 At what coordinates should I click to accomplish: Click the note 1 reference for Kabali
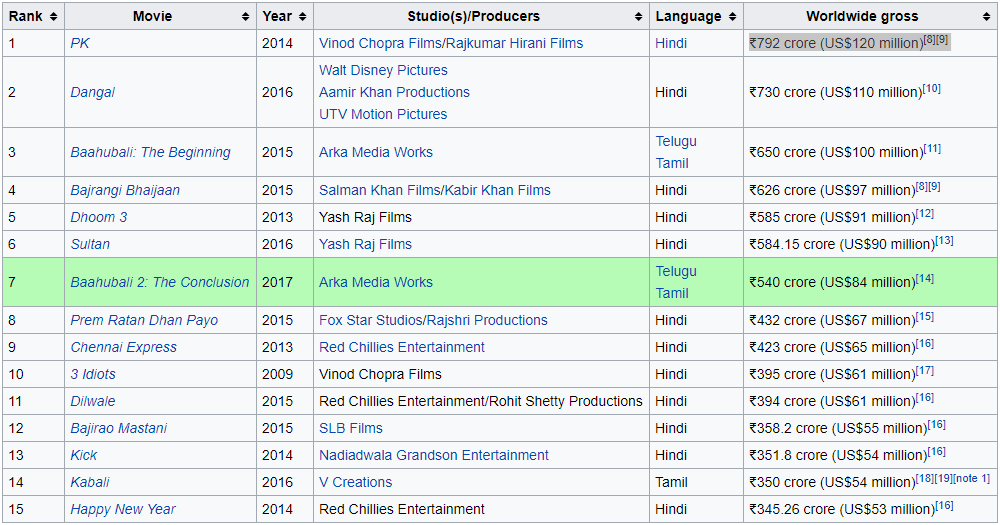(x=971, y=478)
